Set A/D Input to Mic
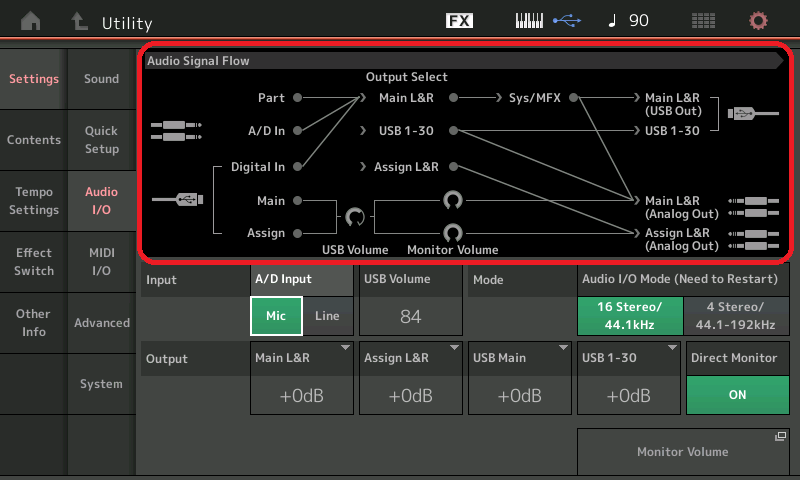 click(275, 316)
